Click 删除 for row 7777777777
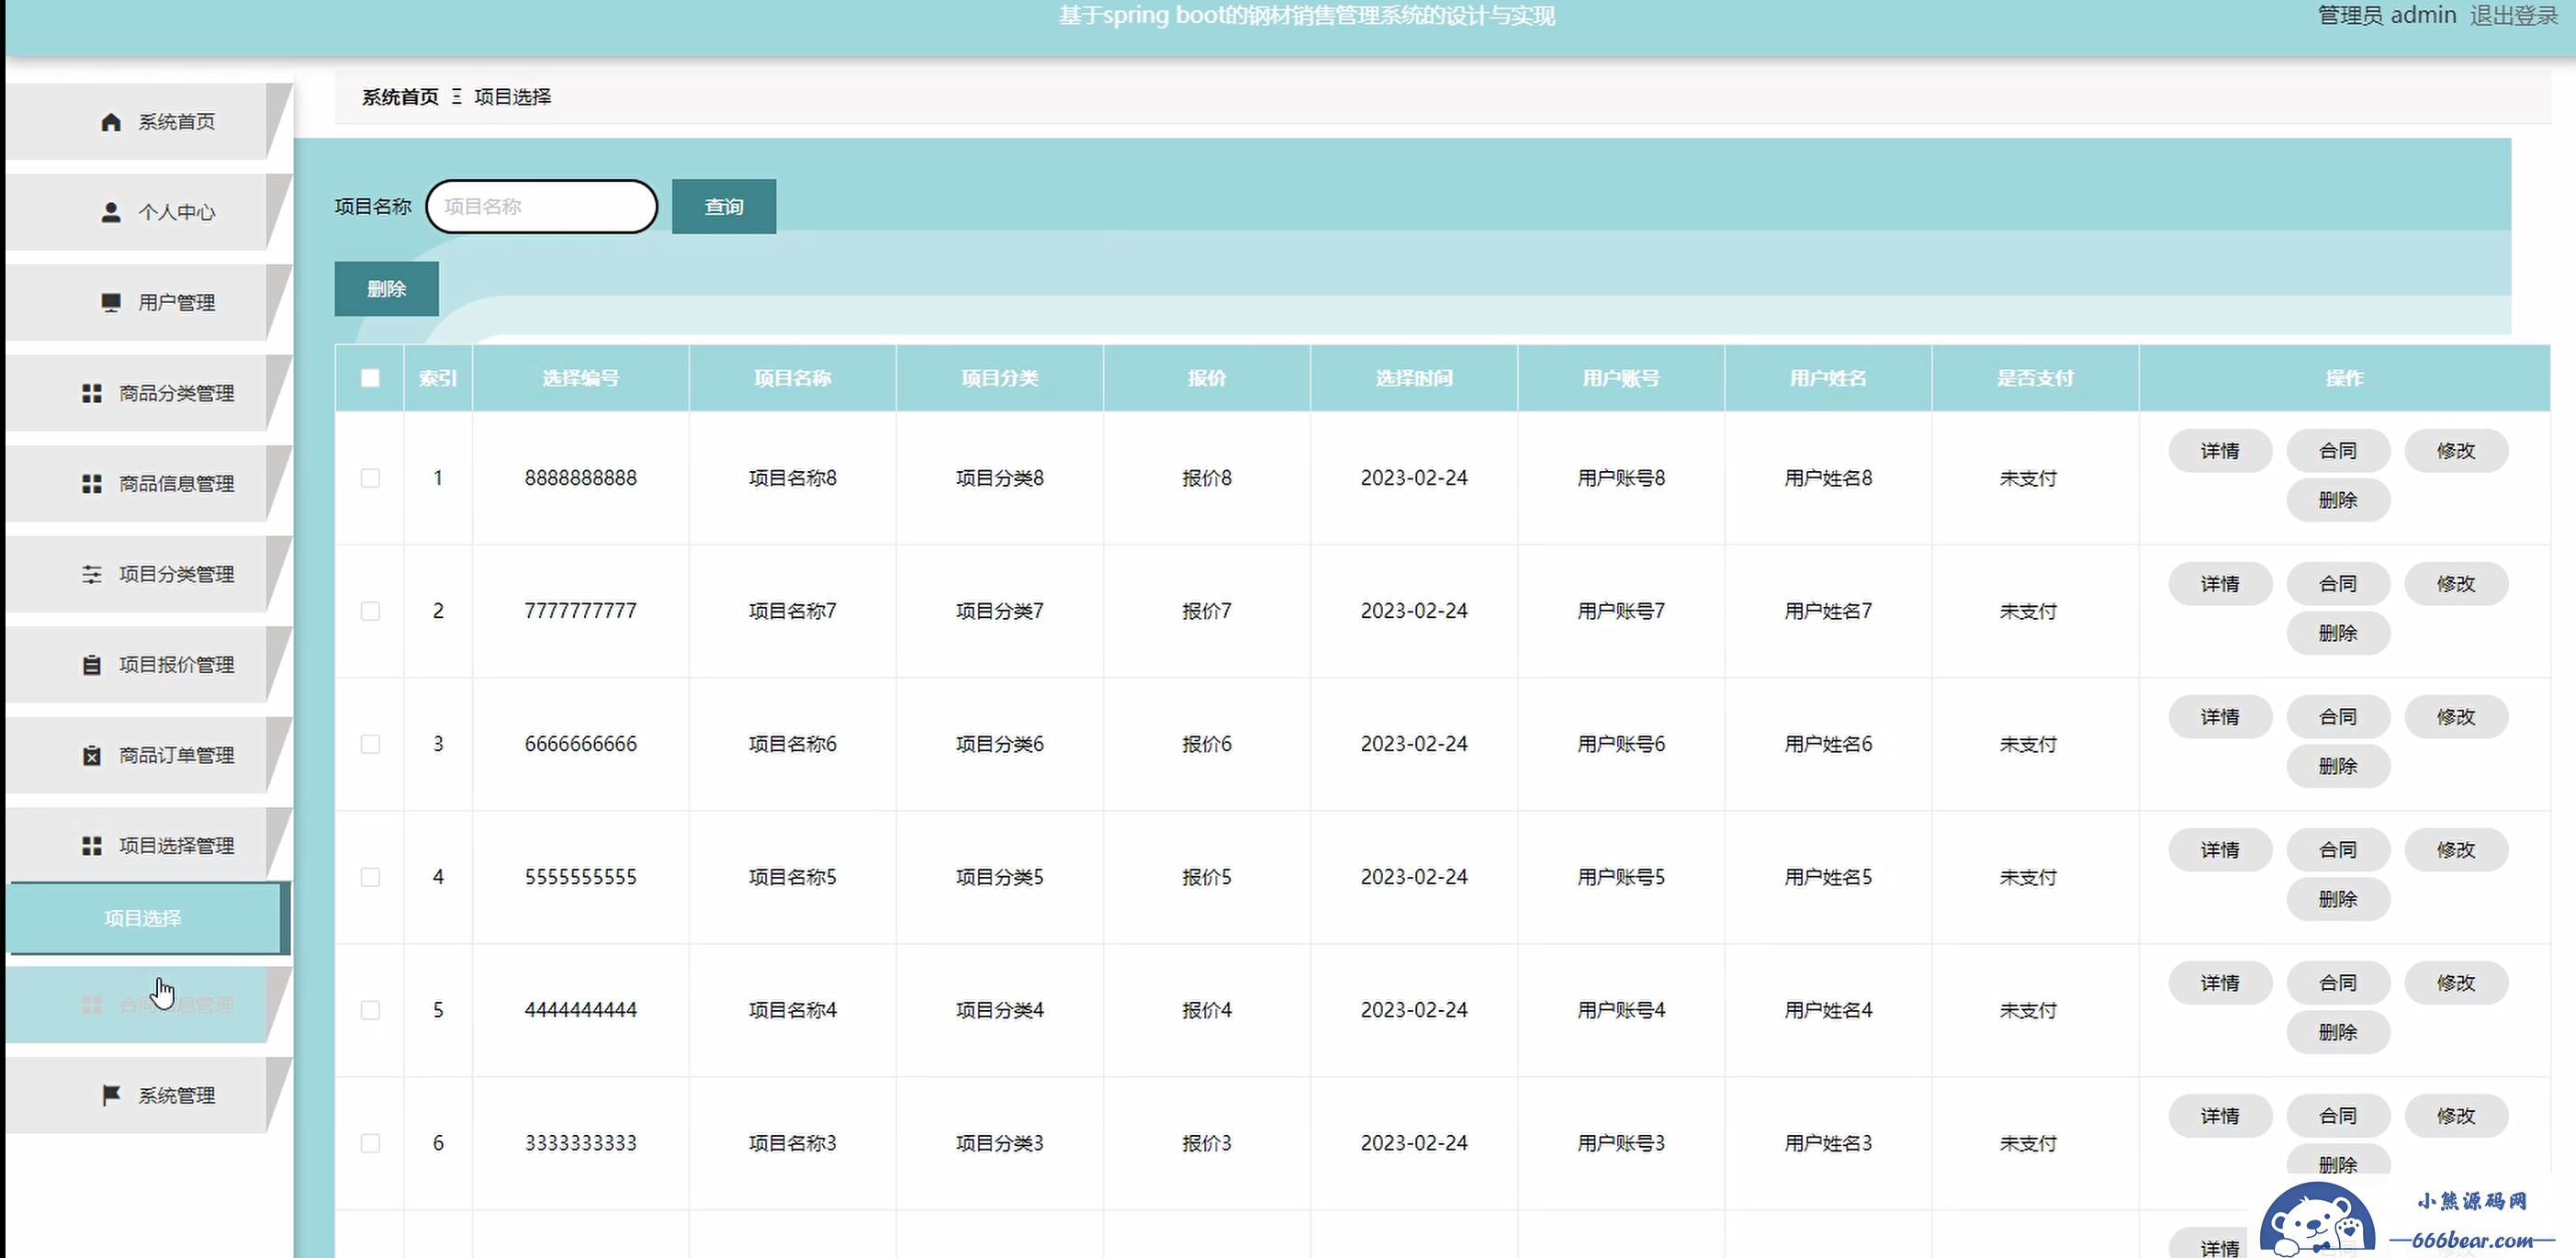Viewport: 2576px width, 1258px height. point(2338,633)
